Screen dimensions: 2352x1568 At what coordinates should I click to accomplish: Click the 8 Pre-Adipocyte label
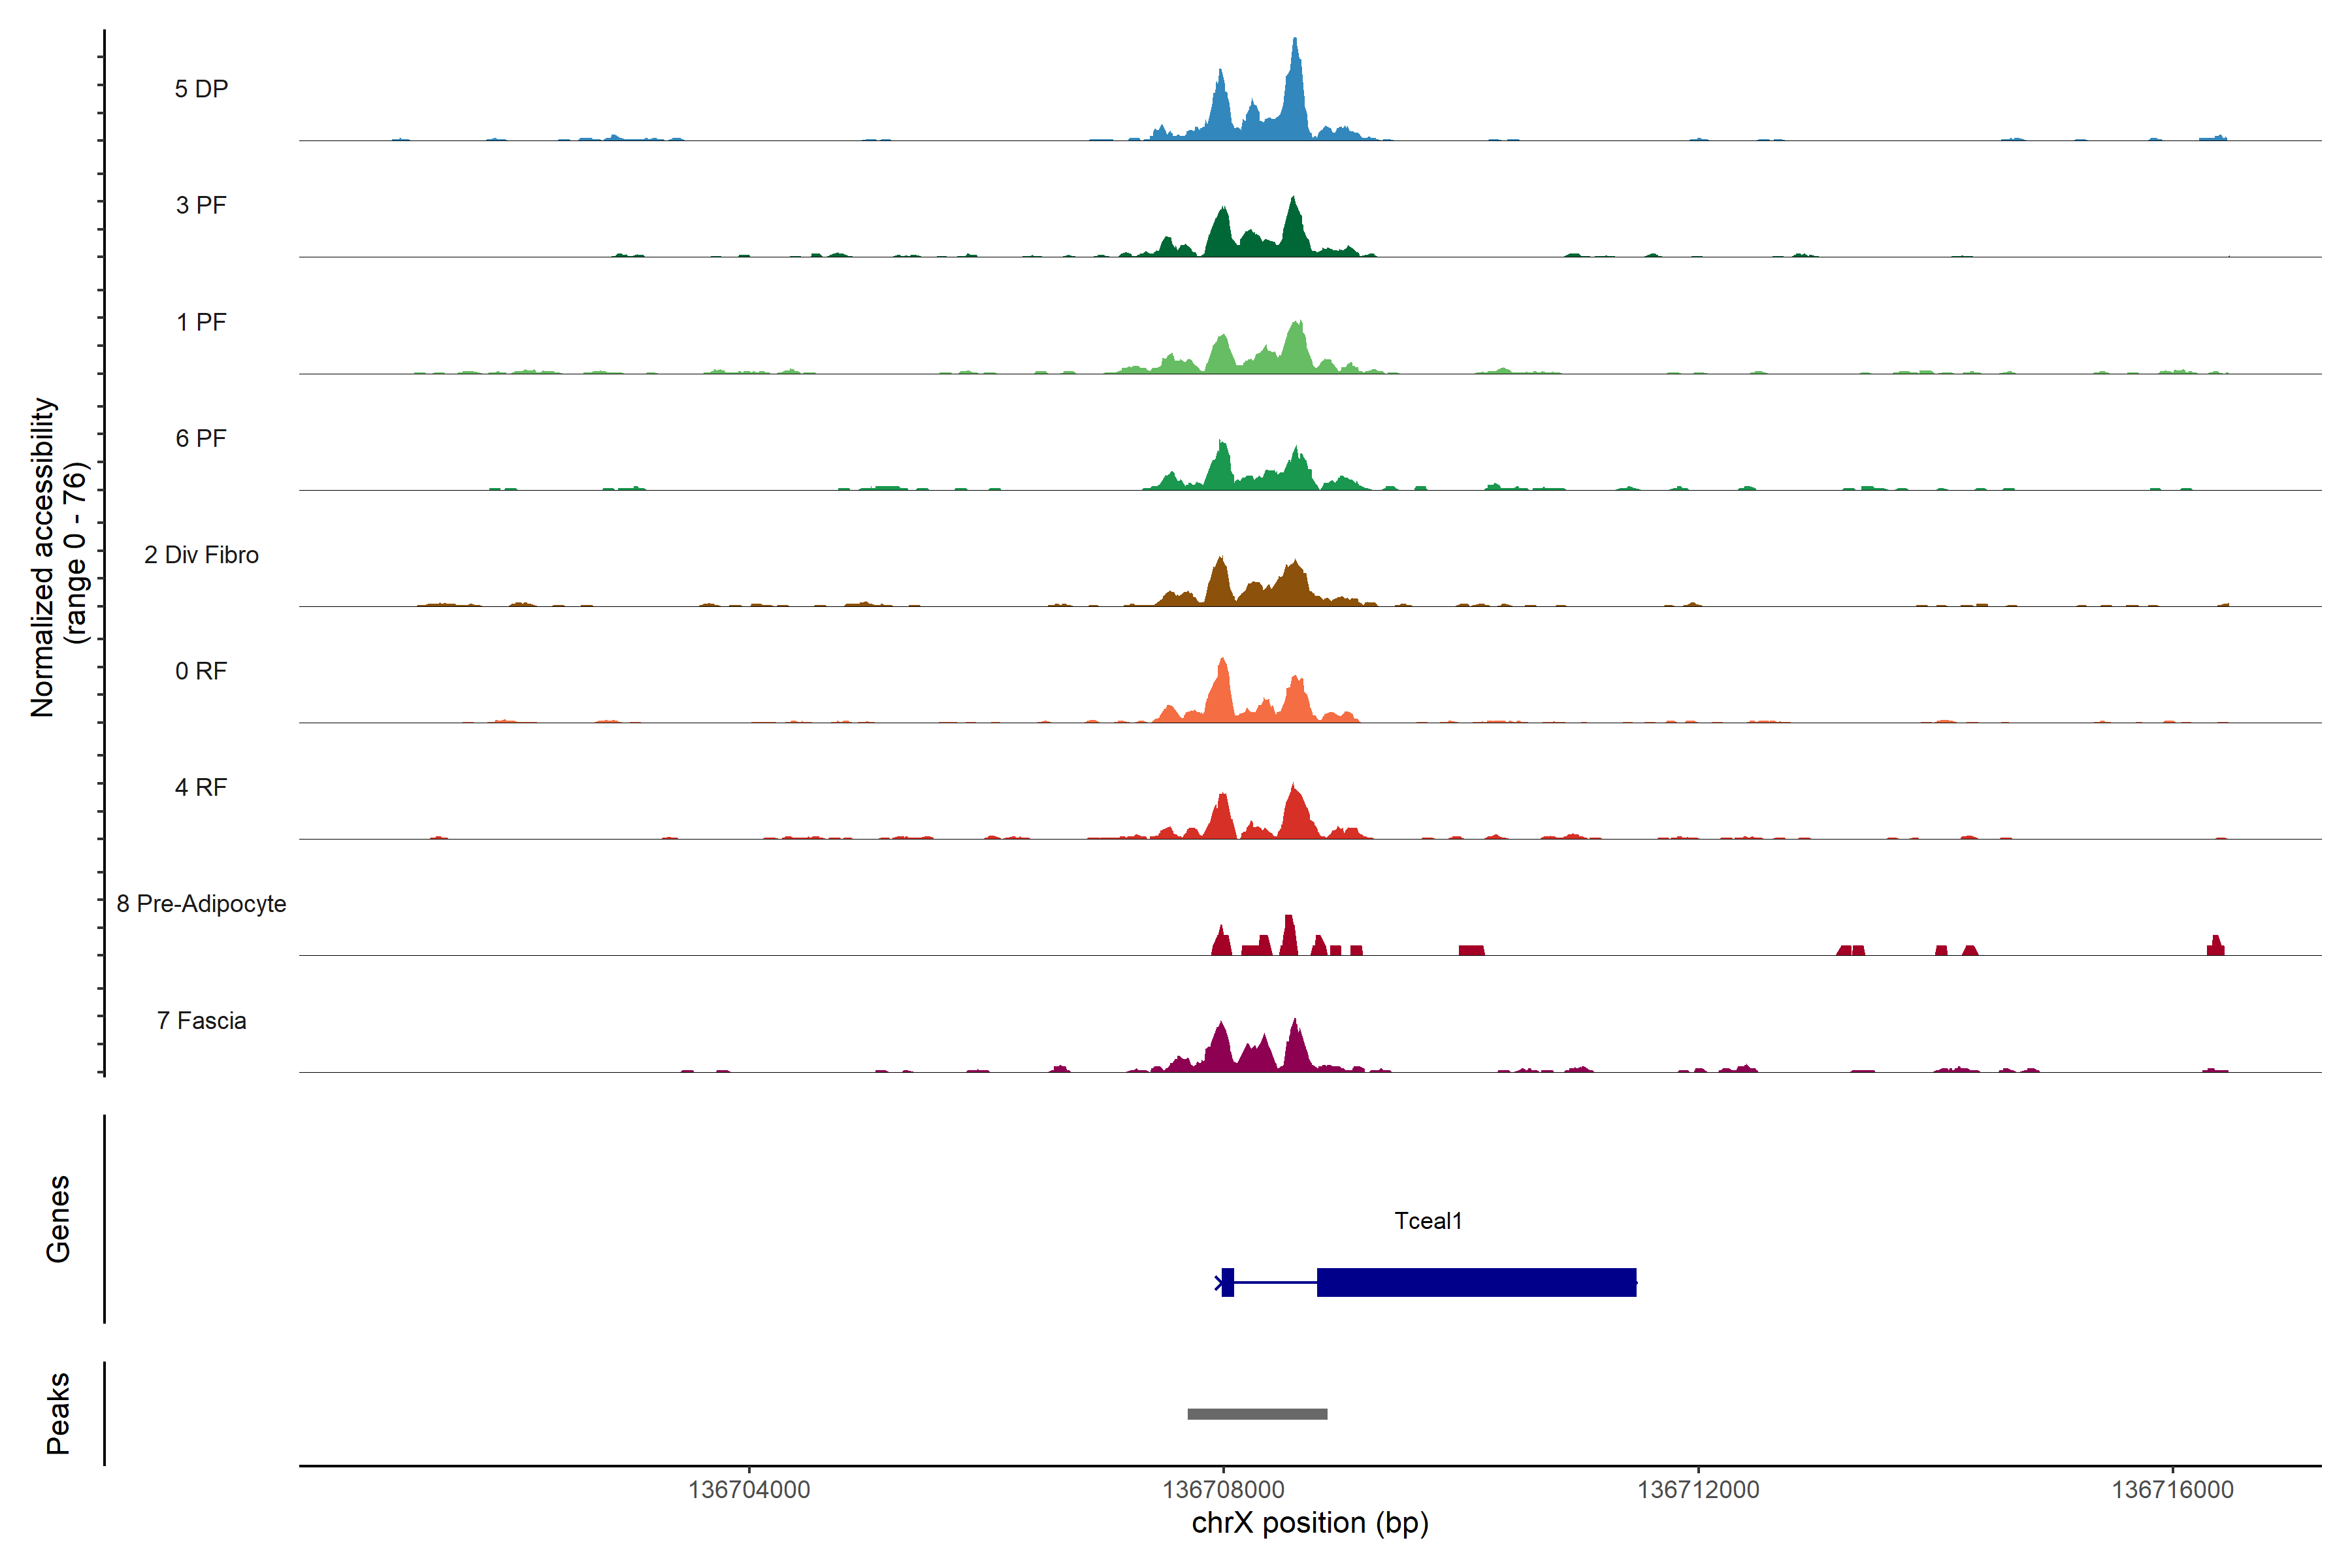[x=201, y=904]
